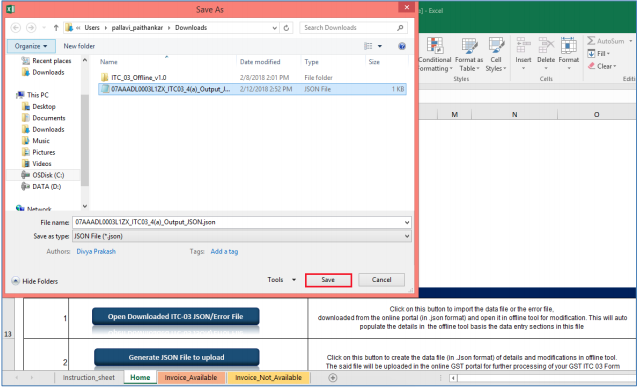Open the view options dropdown arrow
The image size is (638, 388).
380,46
